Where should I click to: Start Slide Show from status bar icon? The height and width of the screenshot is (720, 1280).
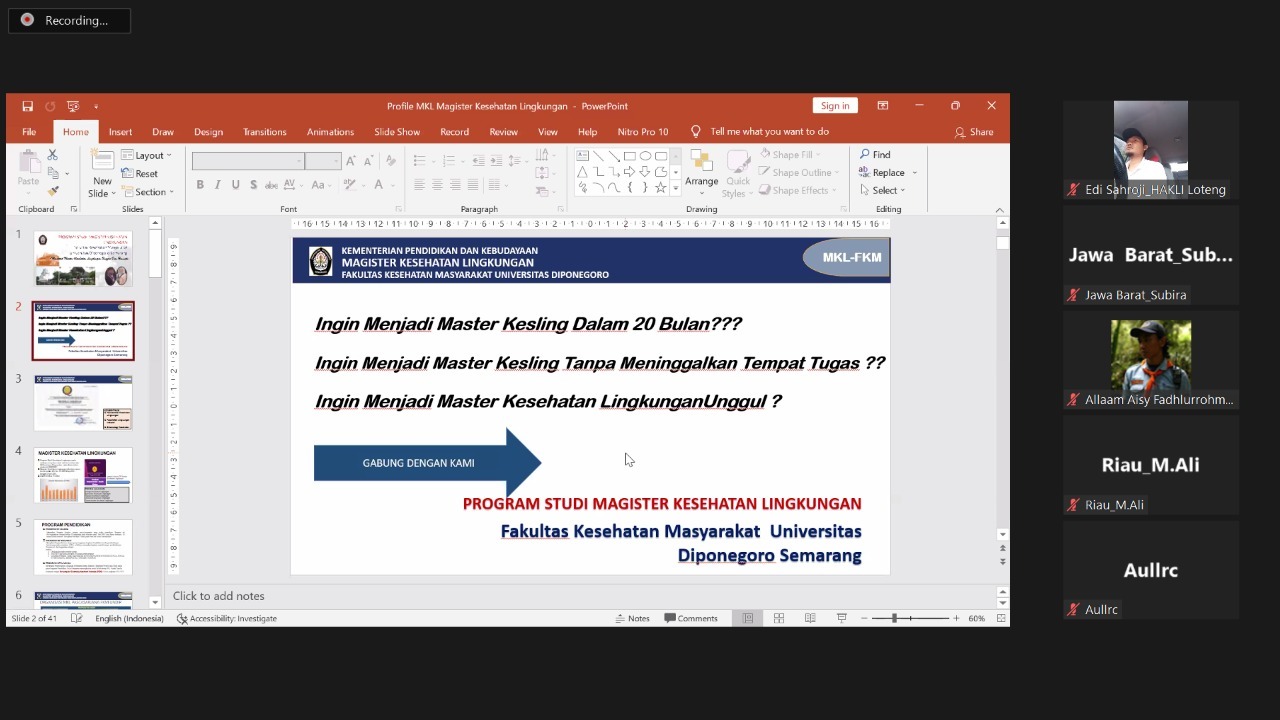(x=841, y=618)
